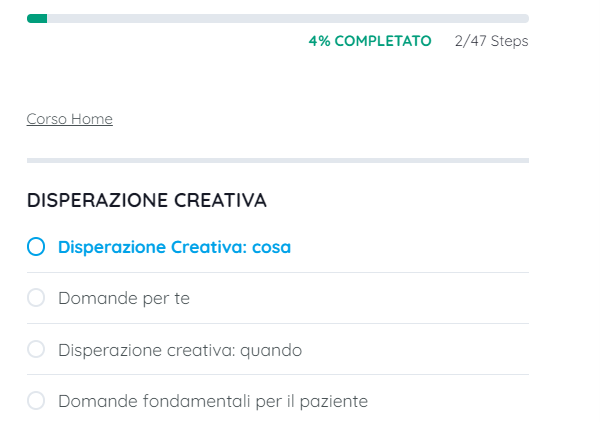Click the word "Steps" near progress
Screen dimensions: 600x422
[509, 41]
